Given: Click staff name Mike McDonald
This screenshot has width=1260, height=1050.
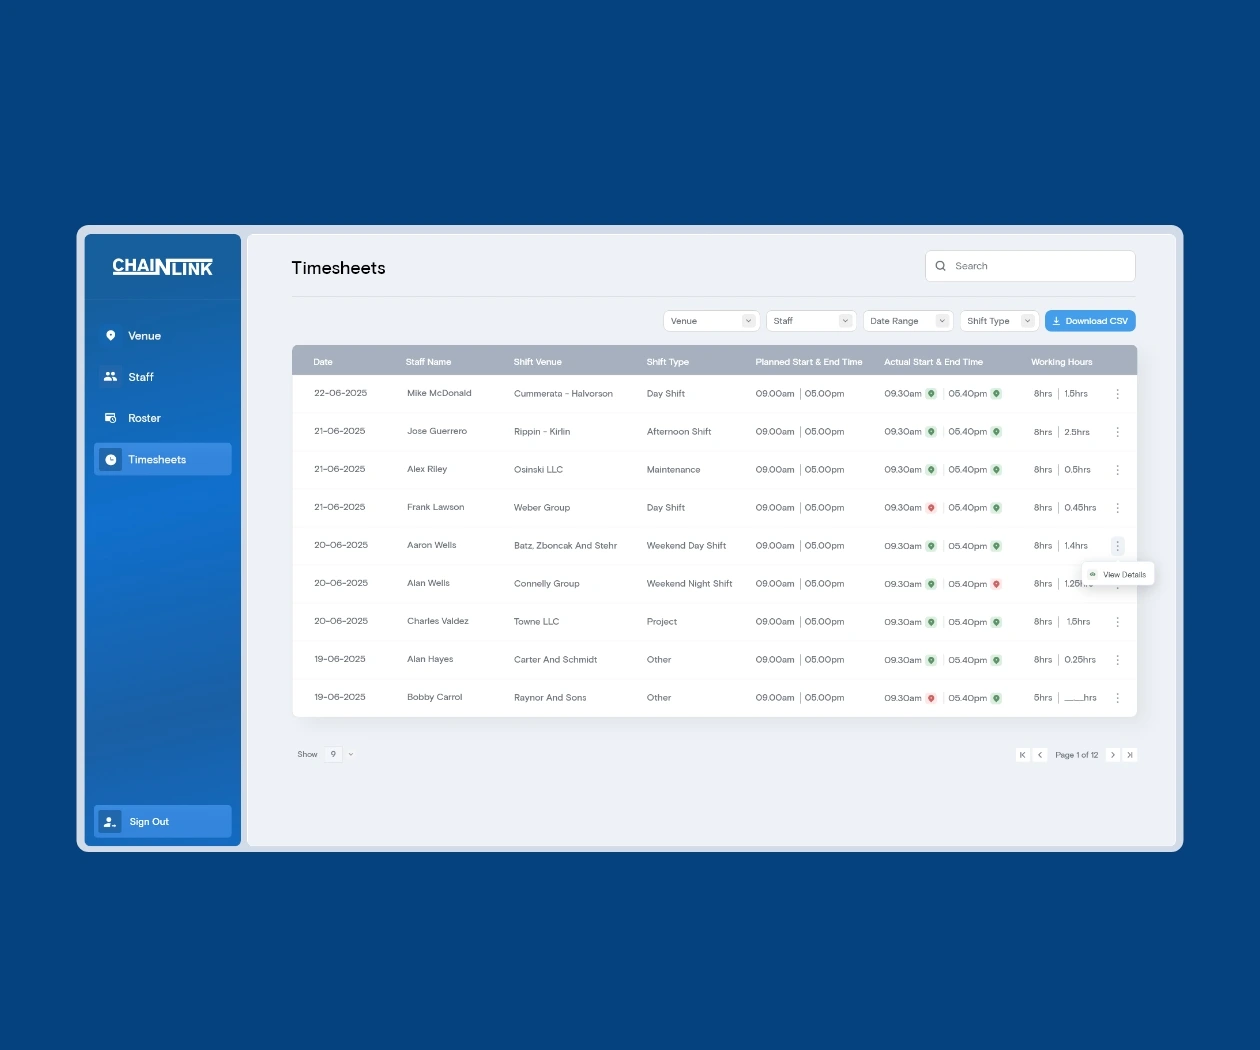Looking at the screenshot, I should 439,393.
